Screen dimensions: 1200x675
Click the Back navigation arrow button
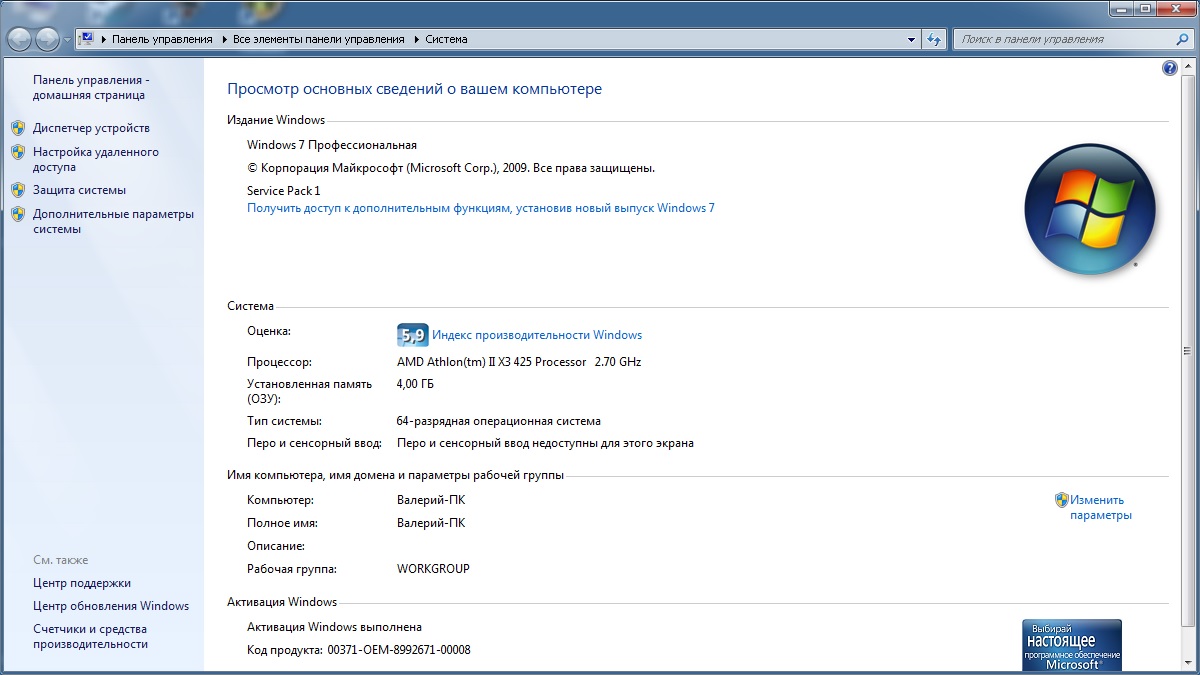click(20, 39)
